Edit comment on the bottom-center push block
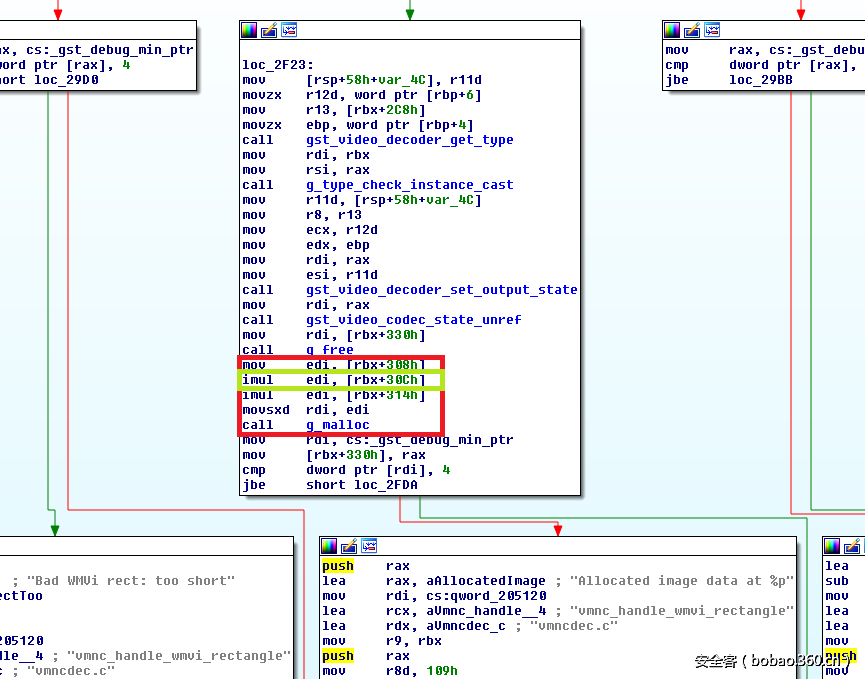Image resolution: width=865 pixels, height=679 pixels. coord(348,546)
